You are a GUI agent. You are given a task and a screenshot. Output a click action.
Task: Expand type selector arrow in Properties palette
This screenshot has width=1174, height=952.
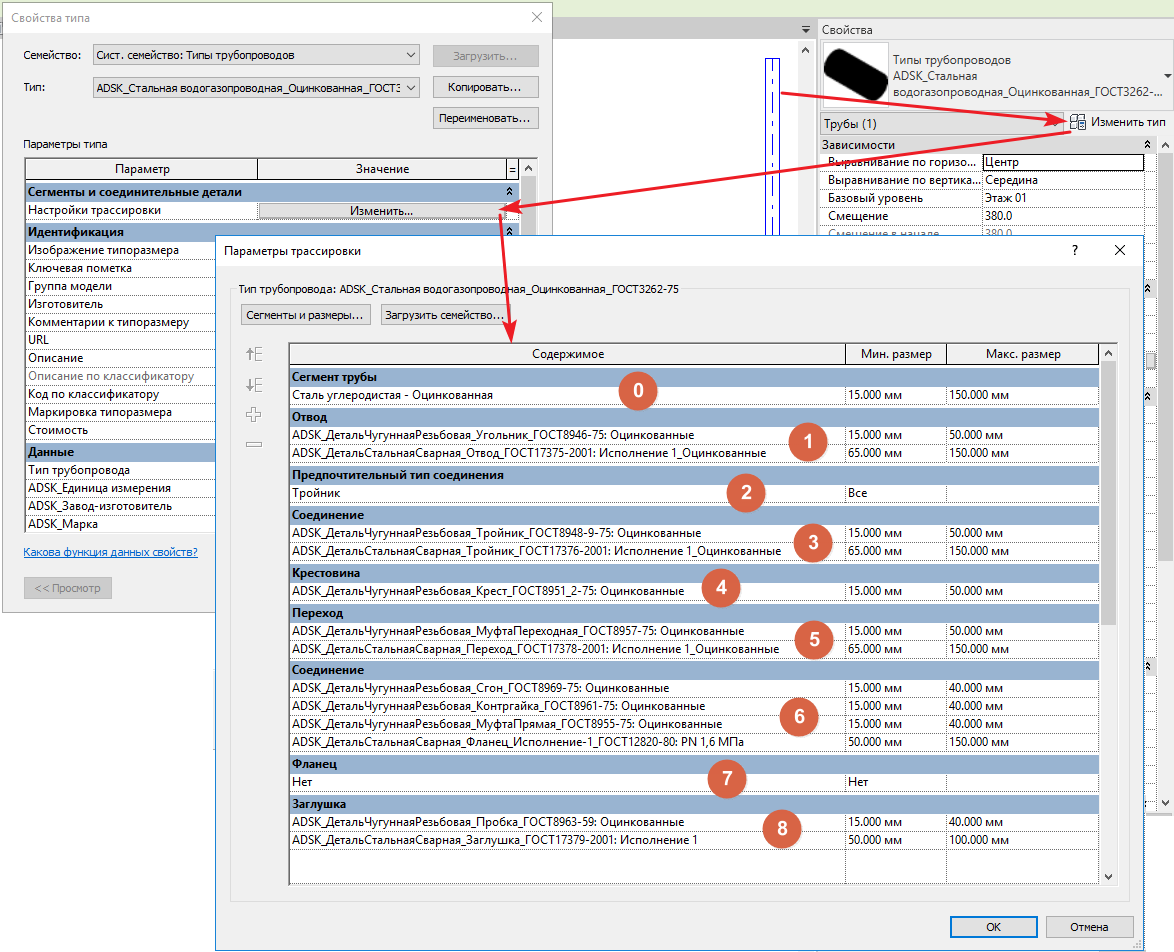click(1167, 76)
